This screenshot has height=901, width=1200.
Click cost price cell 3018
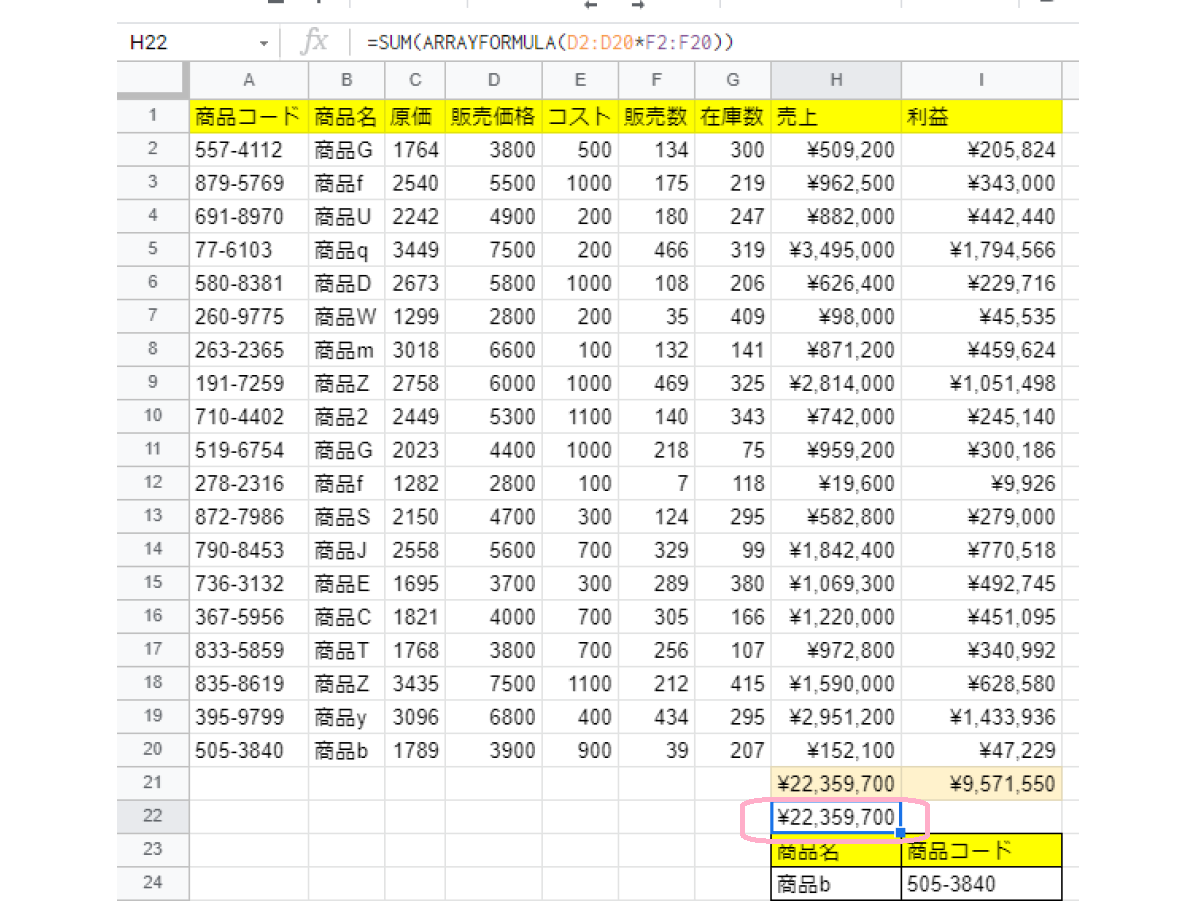(415, 350)
